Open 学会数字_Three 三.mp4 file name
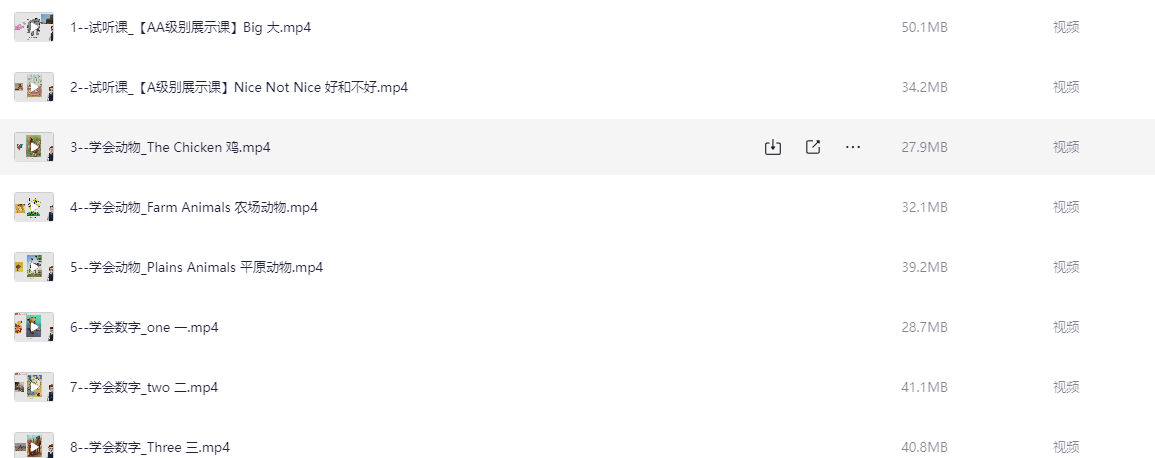Image resolution: width=1155 pixels, height=458 pixels. click(150, 447)
